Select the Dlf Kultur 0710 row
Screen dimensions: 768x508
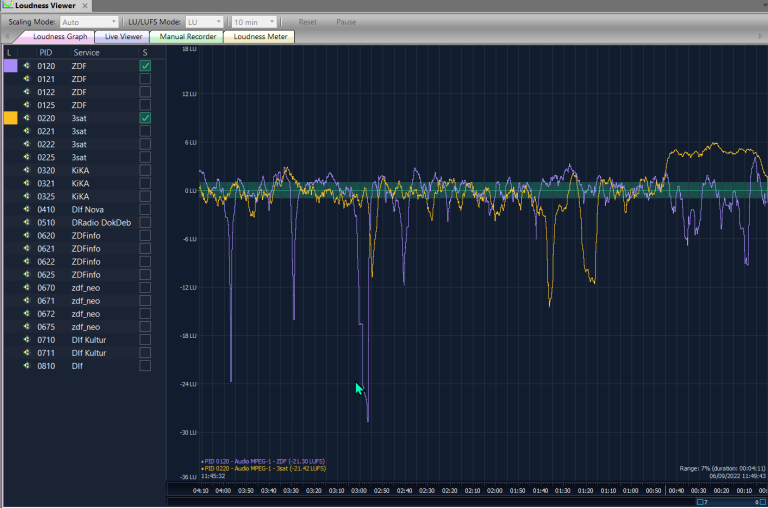[x=84, y=339]
